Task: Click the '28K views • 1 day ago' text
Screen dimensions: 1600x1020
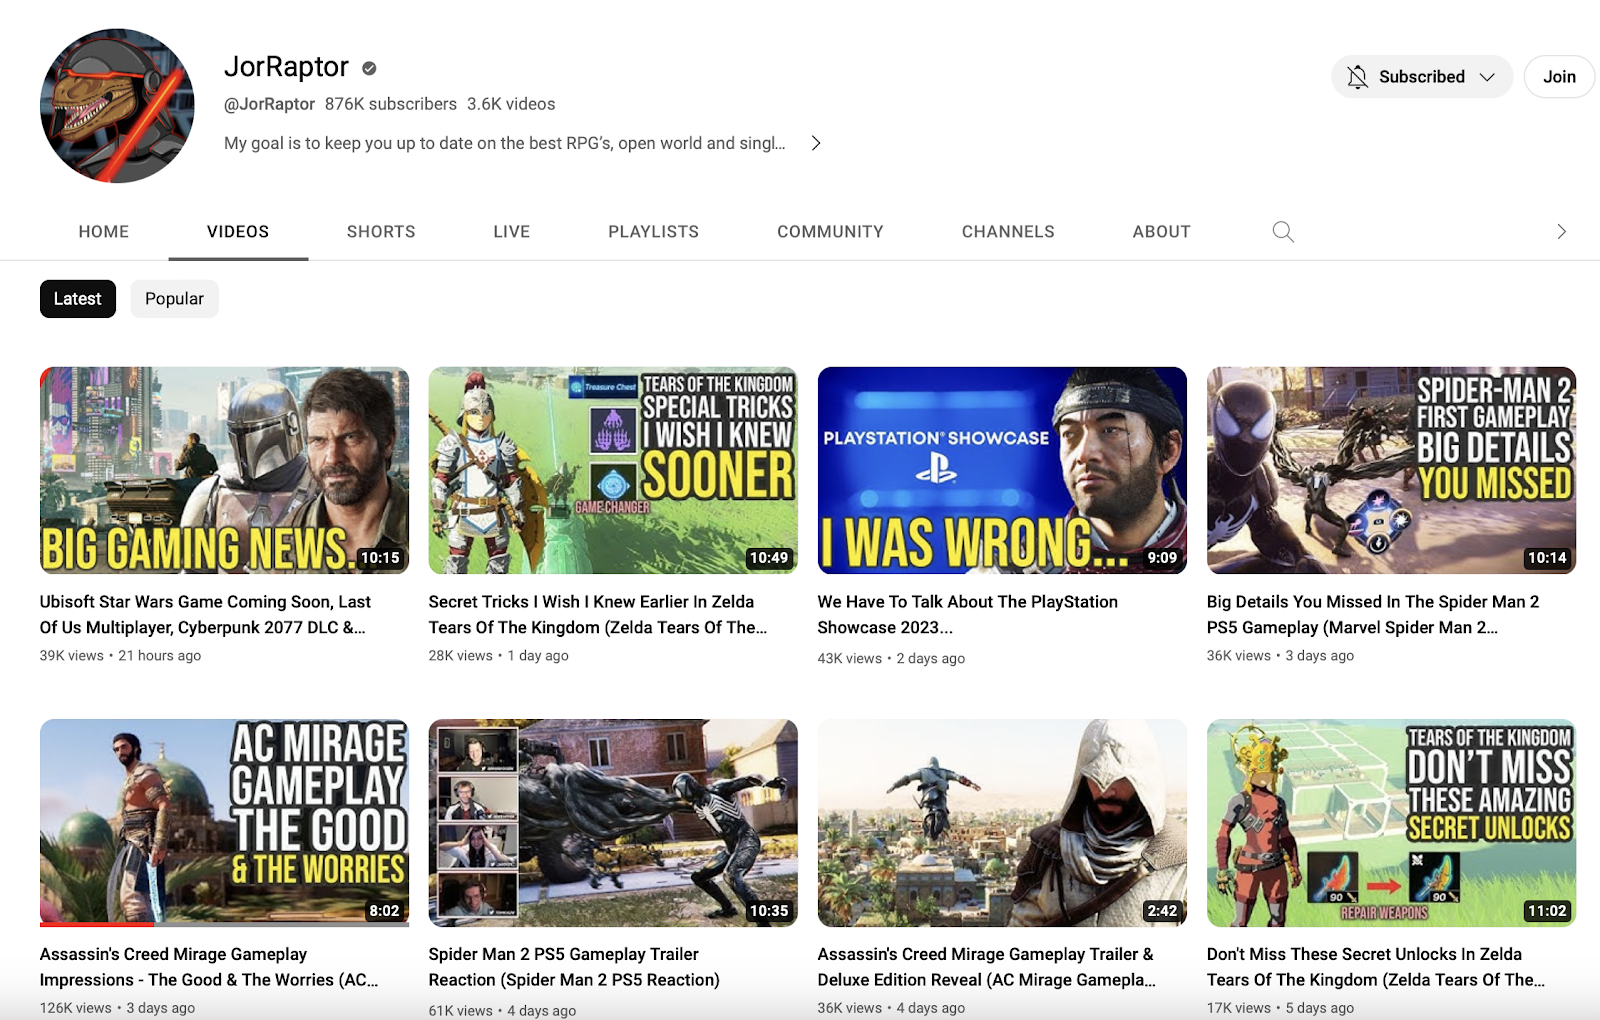Action: [x=499, y=656]
